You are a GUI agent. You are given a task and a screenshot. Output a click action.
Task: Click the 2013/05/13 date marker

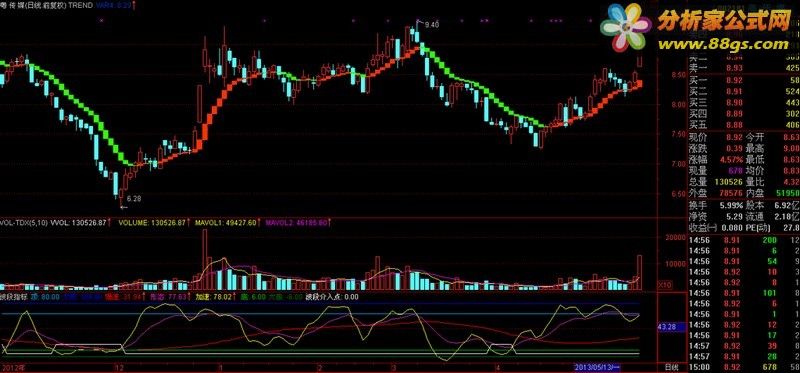click(597, 367)
